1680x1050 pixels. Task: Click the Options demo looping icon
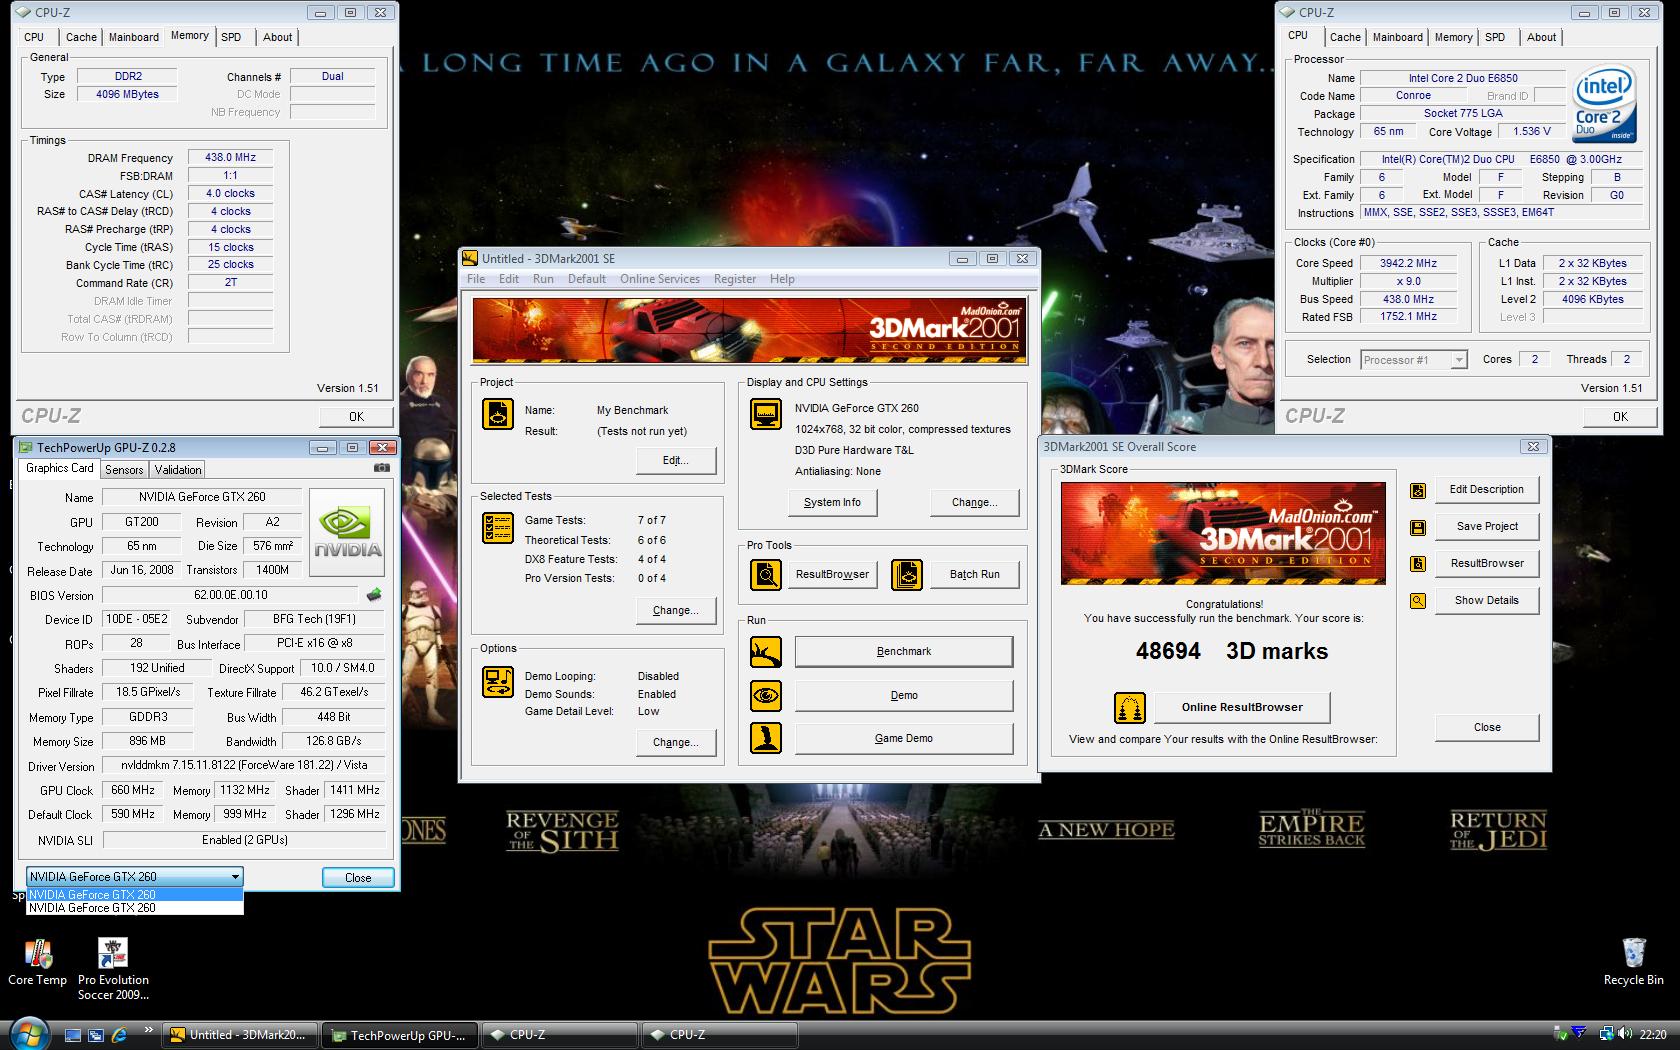pyautogui.click(x=498, y=682)
